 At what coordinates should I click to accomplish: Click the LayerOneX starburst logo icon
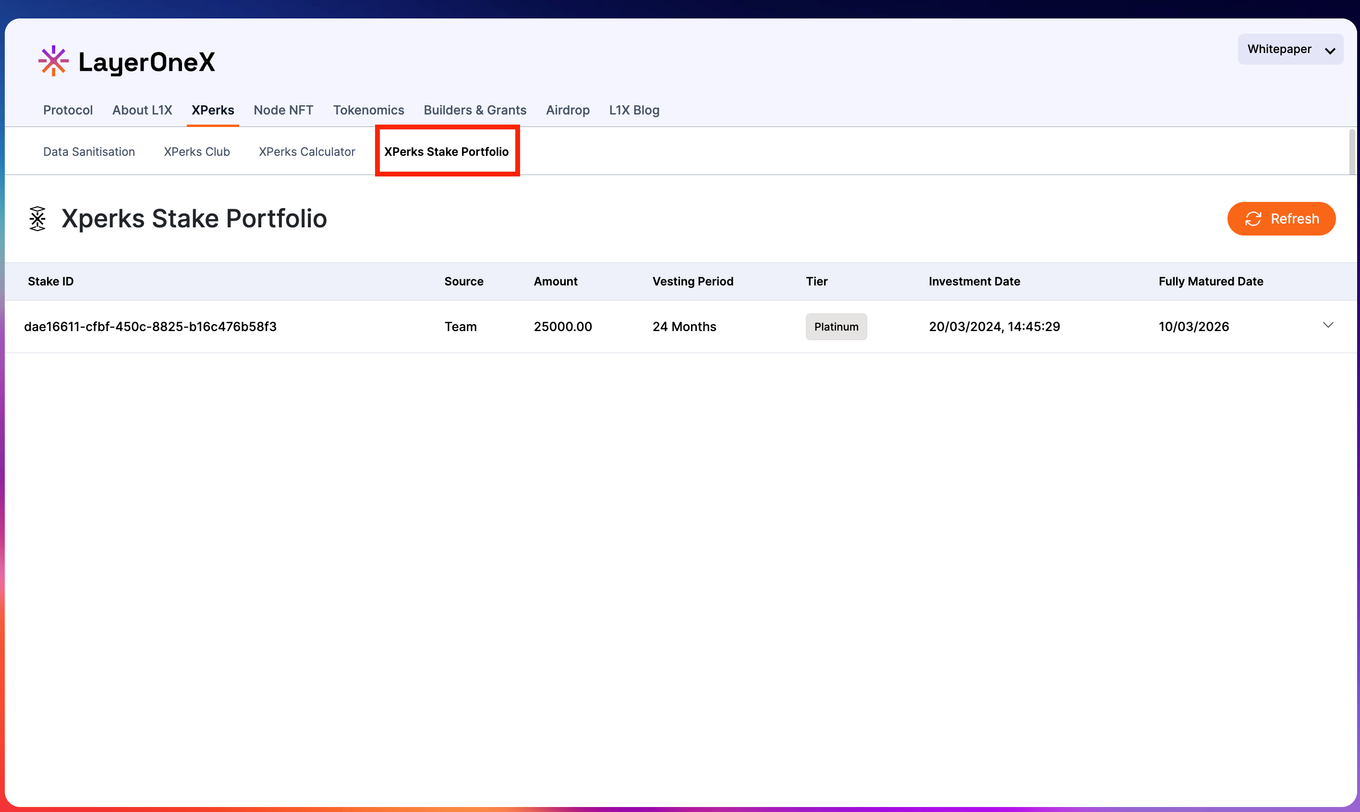click(x=53, y=62)
